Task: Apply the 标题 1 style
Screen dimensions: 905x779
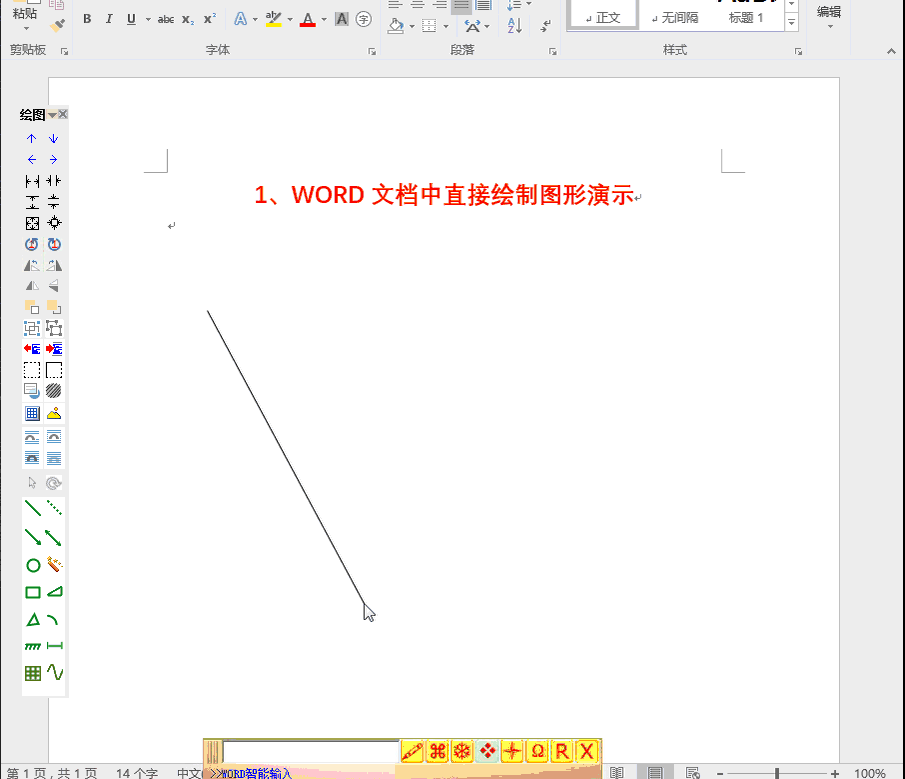Action: point(746,17)
